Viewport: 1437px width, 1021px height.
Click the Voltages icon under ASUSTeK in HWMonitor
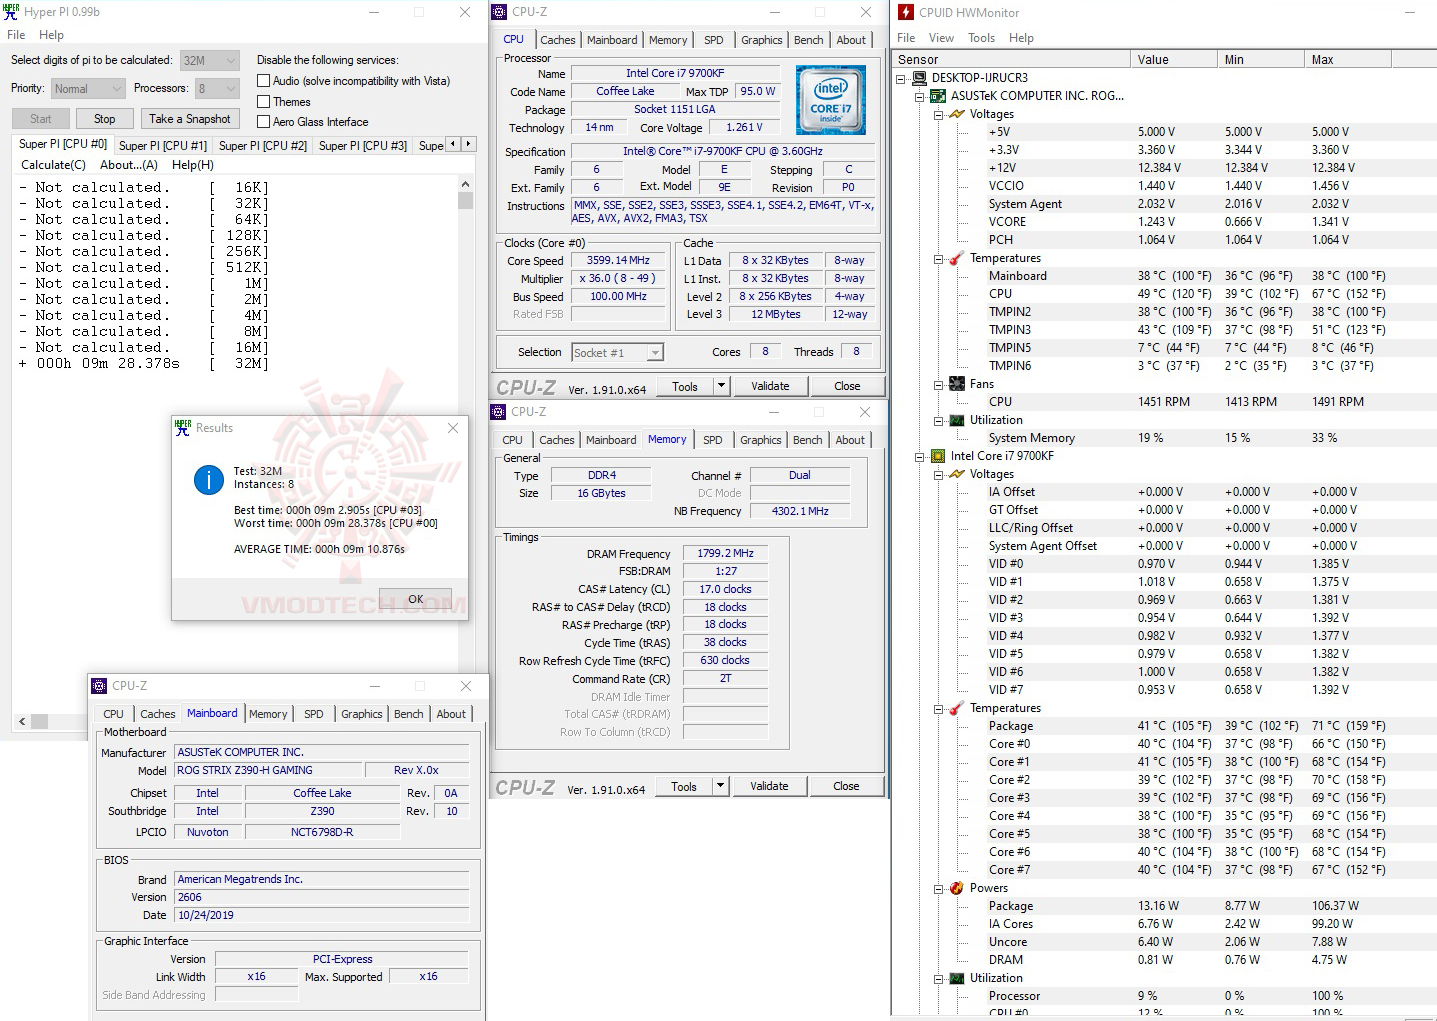957,114
